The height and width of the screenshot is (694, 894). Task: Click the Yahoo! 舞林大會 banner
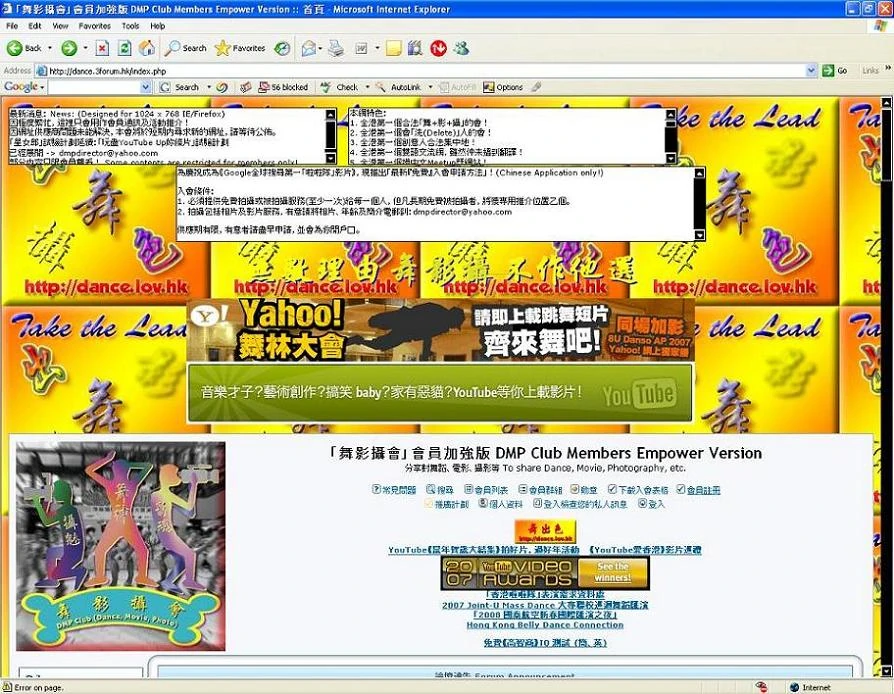(x=440, y=331)
